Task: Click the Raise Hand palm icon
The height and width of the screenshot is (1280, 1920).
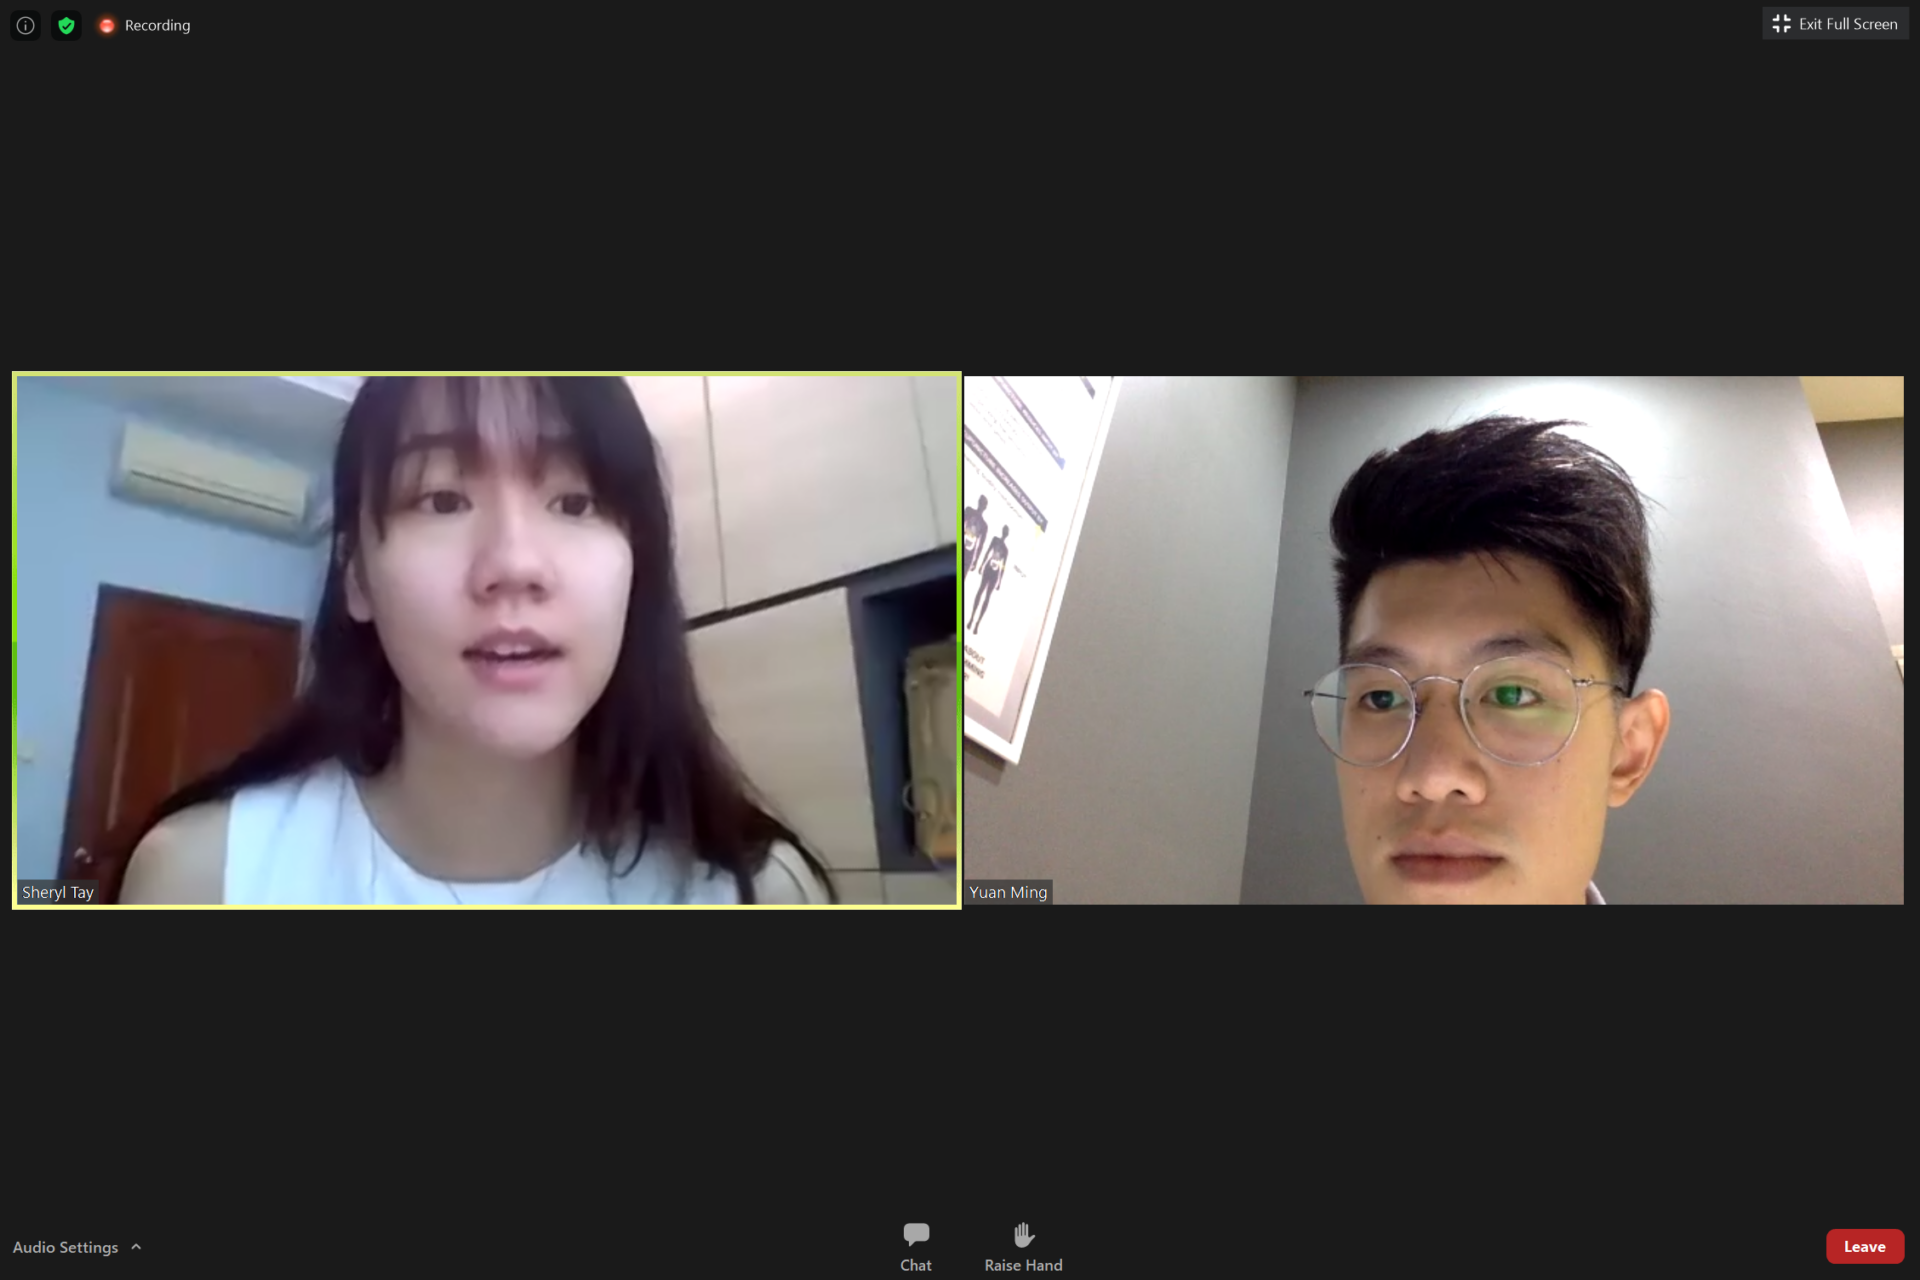Action: (1023, 1234)
